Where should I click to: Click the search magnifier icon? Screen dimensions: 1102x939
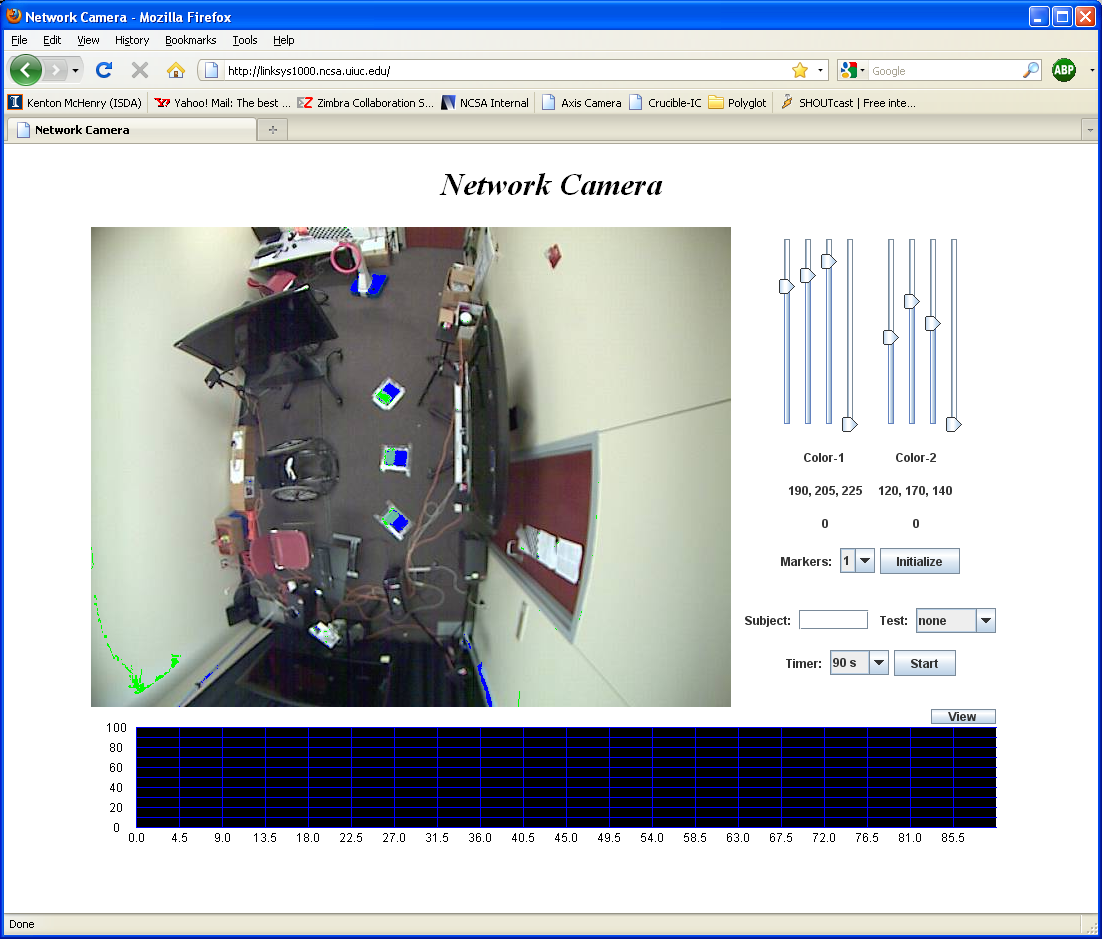pos(1030,70)
